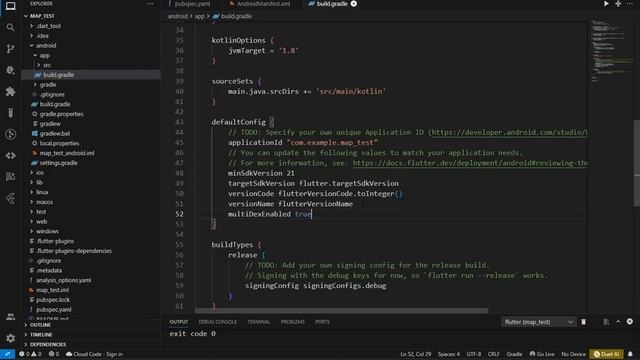
Task: Click the editor horizontal scrollbar
Action: tap(341, 311)
